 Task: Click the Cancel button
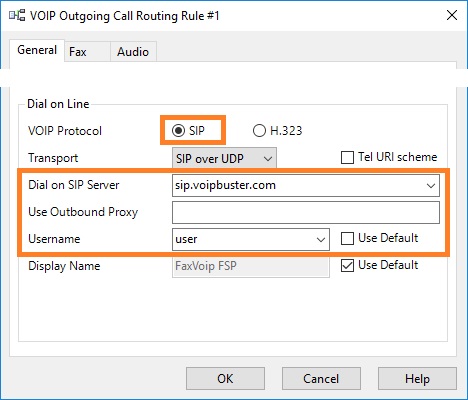pyautogui.click(x=321, y=379)
